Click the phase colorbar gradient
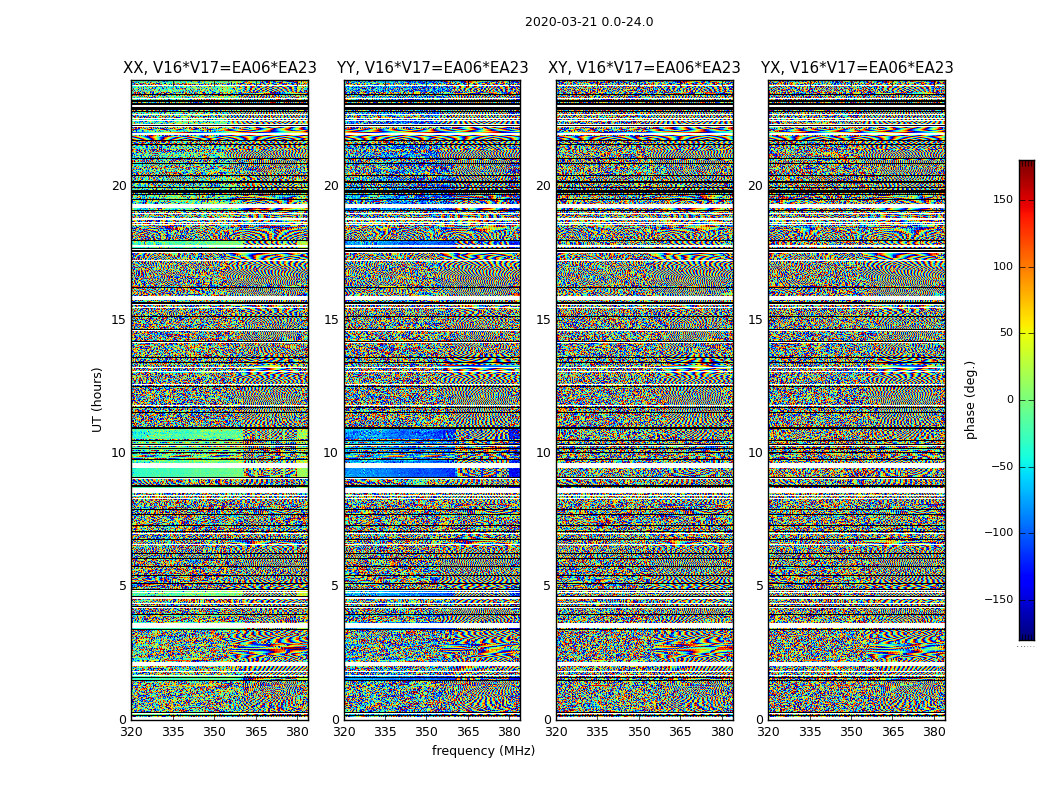This screenshot has height=800, width=1050. coord(1027,400)
